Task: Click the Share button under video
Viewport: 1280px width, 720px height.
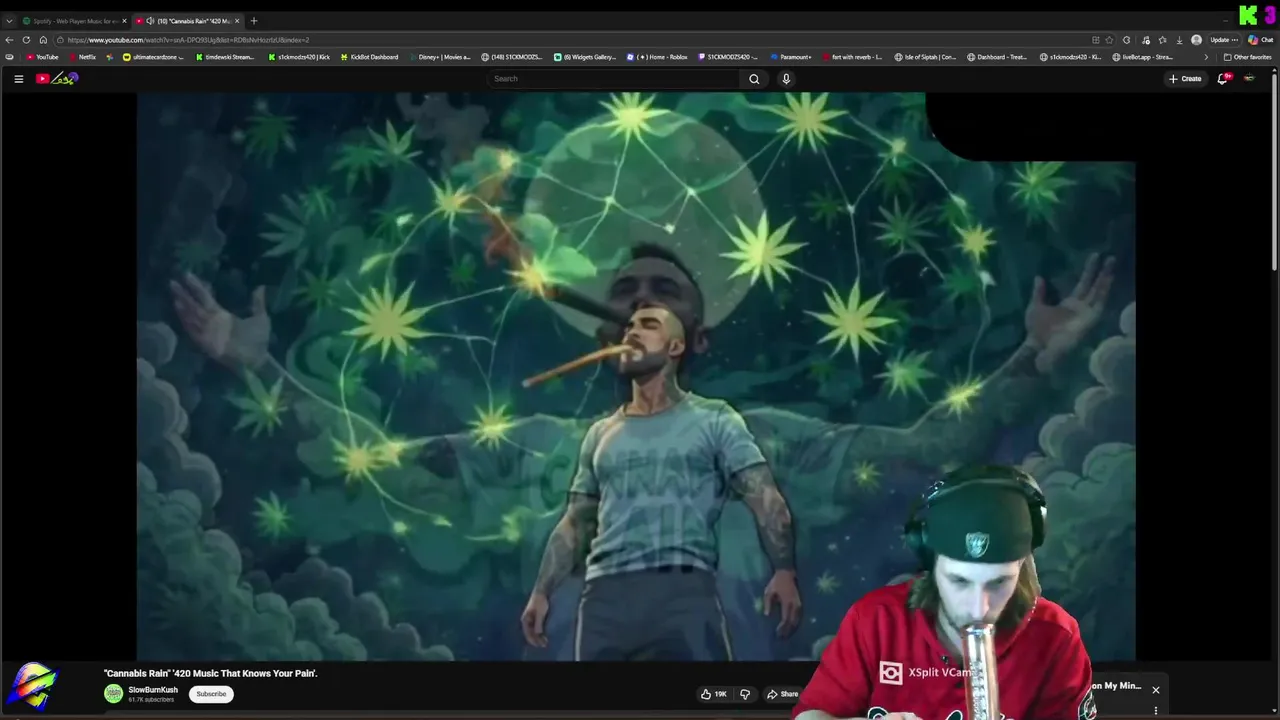Action: [x=783, y=694]
